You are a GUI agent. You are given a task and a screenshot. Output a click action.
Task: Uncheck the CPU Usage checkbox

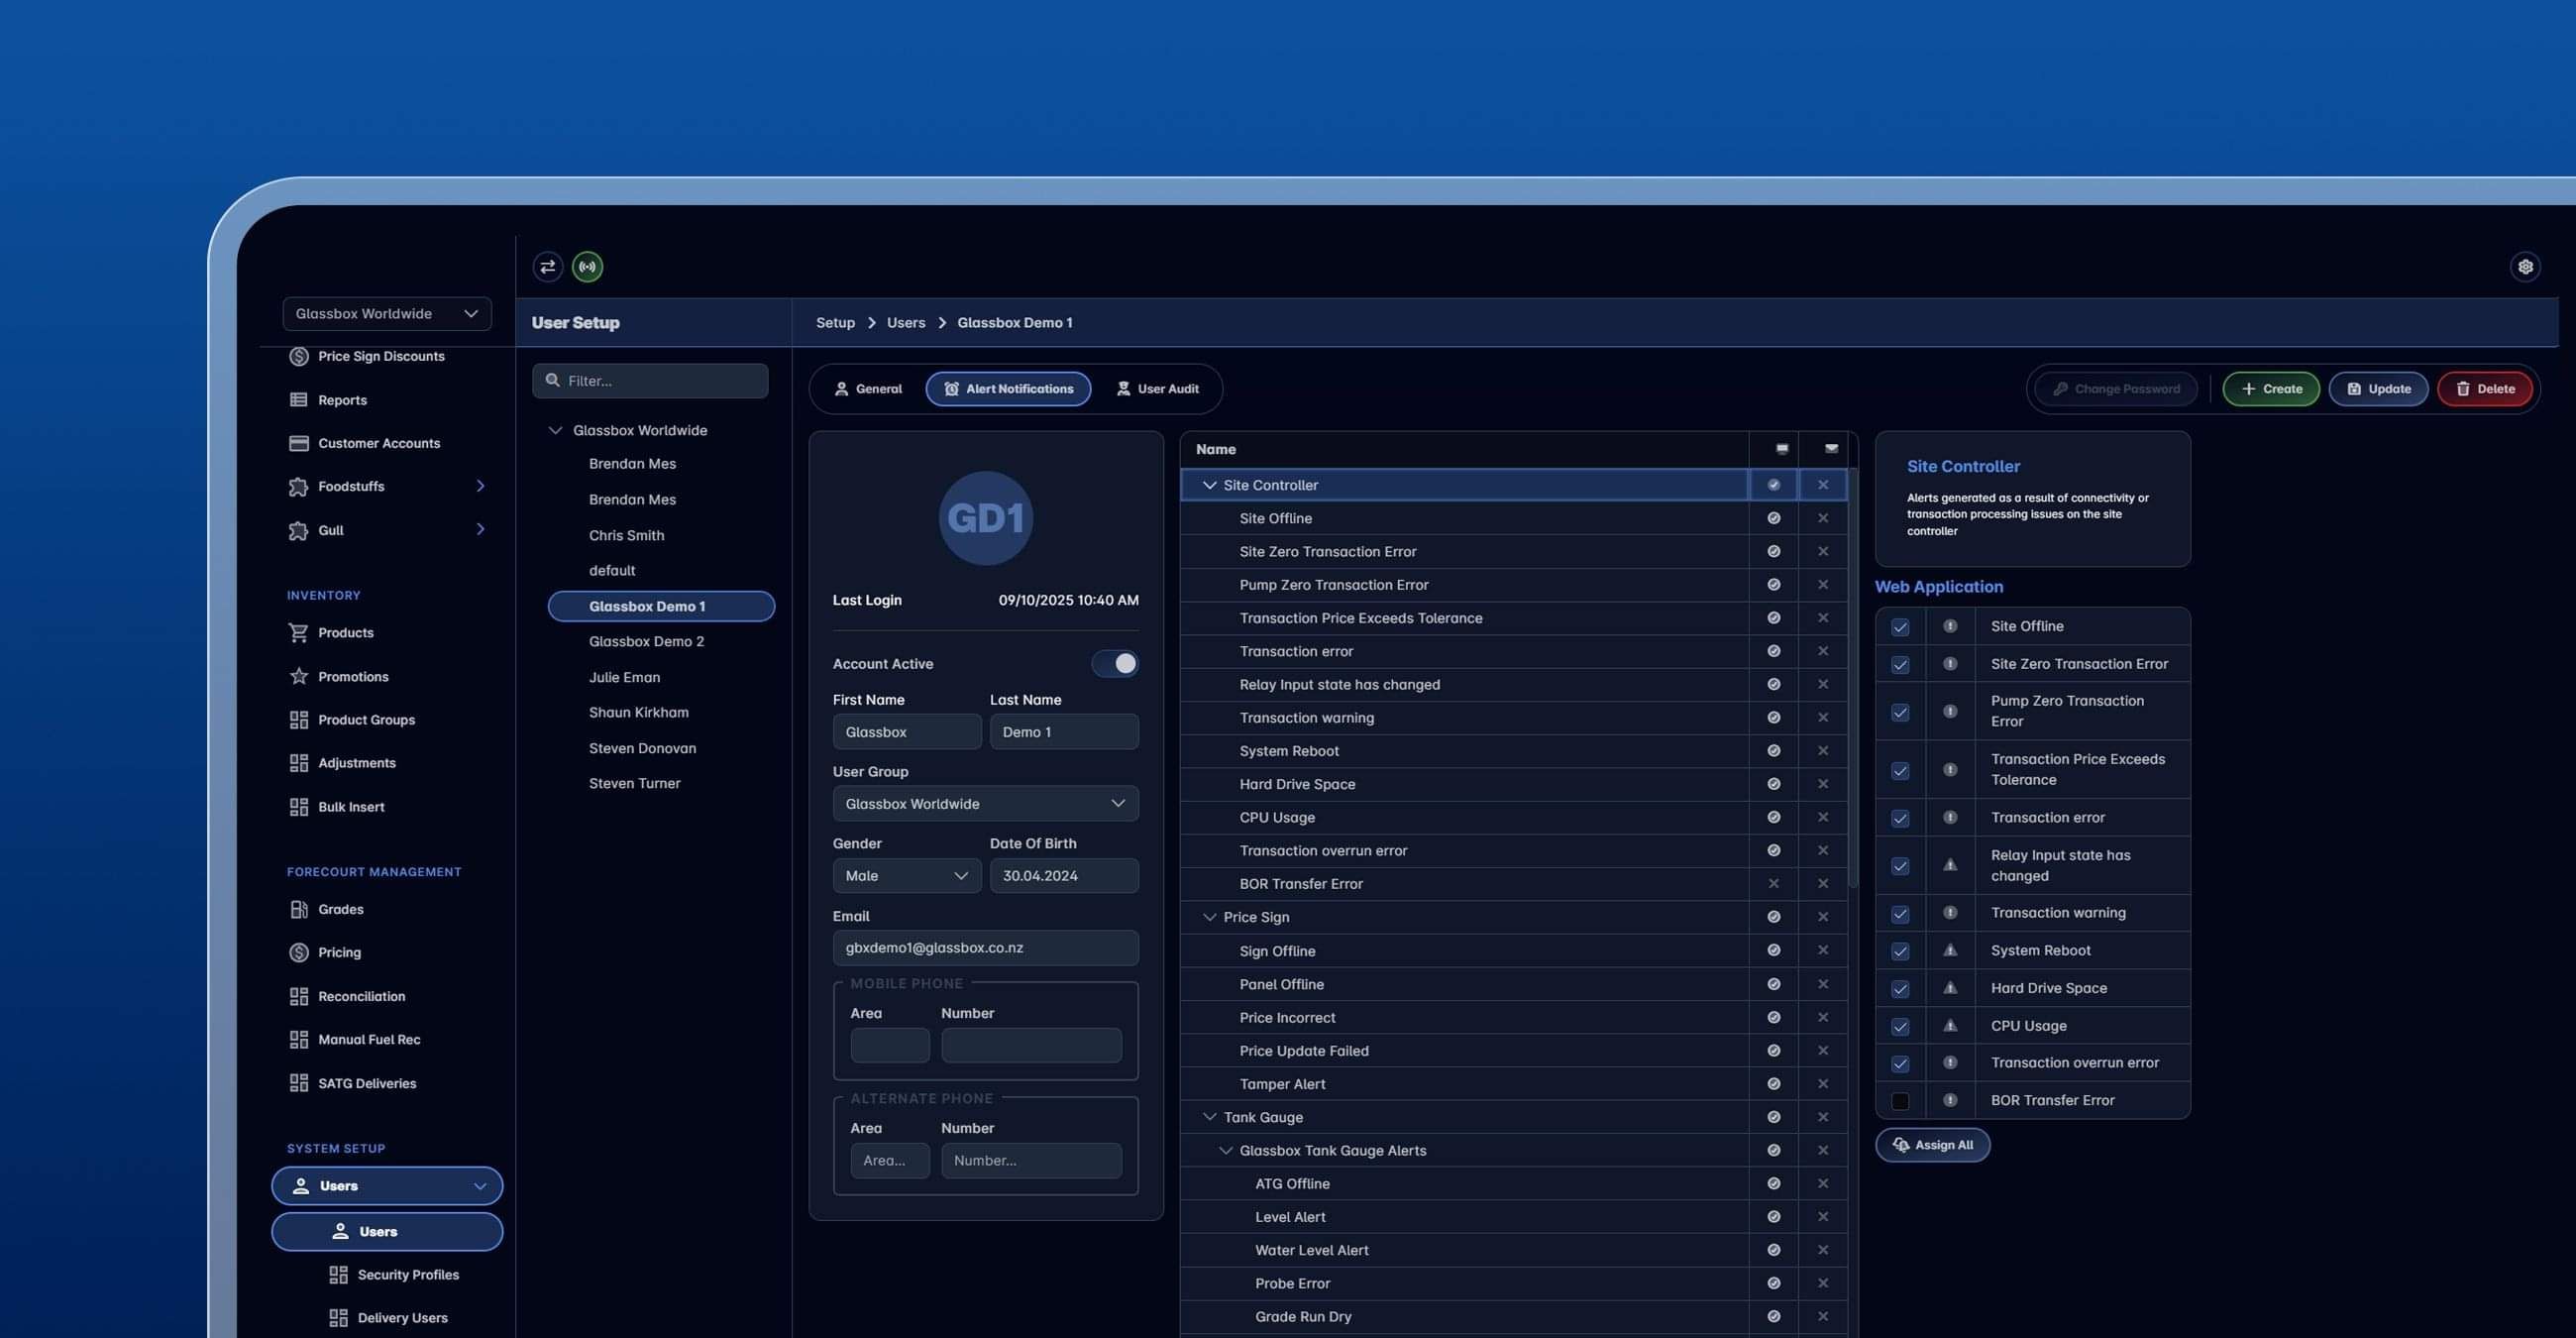pyautogui.click(x=1900, y=1027)
